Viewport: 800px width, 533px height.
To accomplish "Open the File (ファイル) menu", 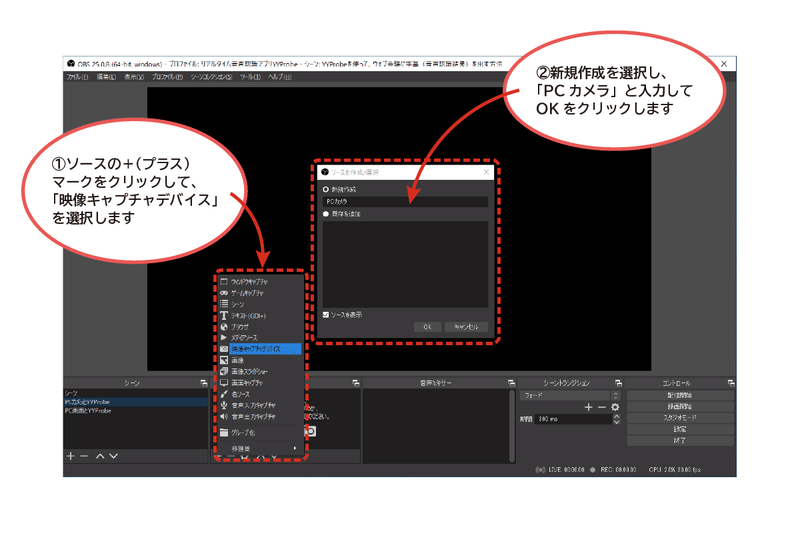I will pyautogui.click(x=77, y=77).
